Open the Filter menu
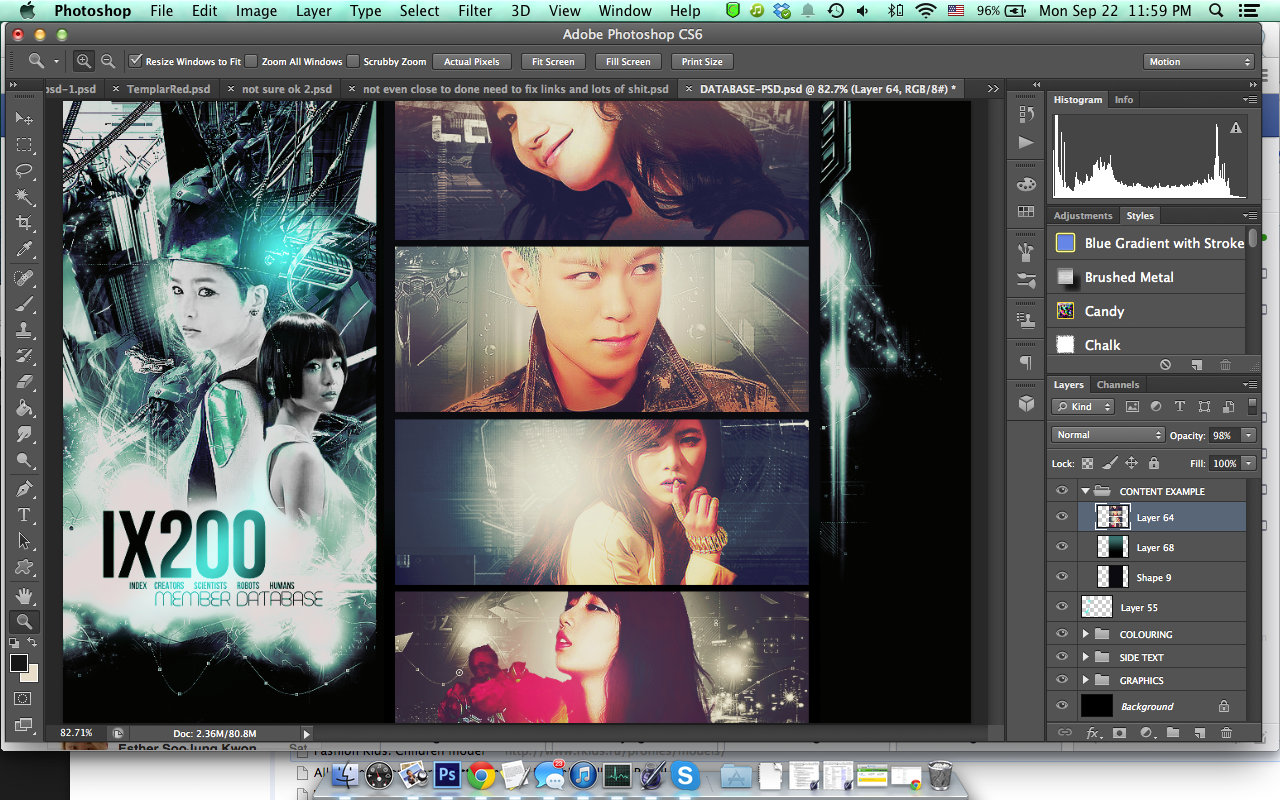Image resolution: width=1280 pixels, height=800 pixels. tap(475, 11)
